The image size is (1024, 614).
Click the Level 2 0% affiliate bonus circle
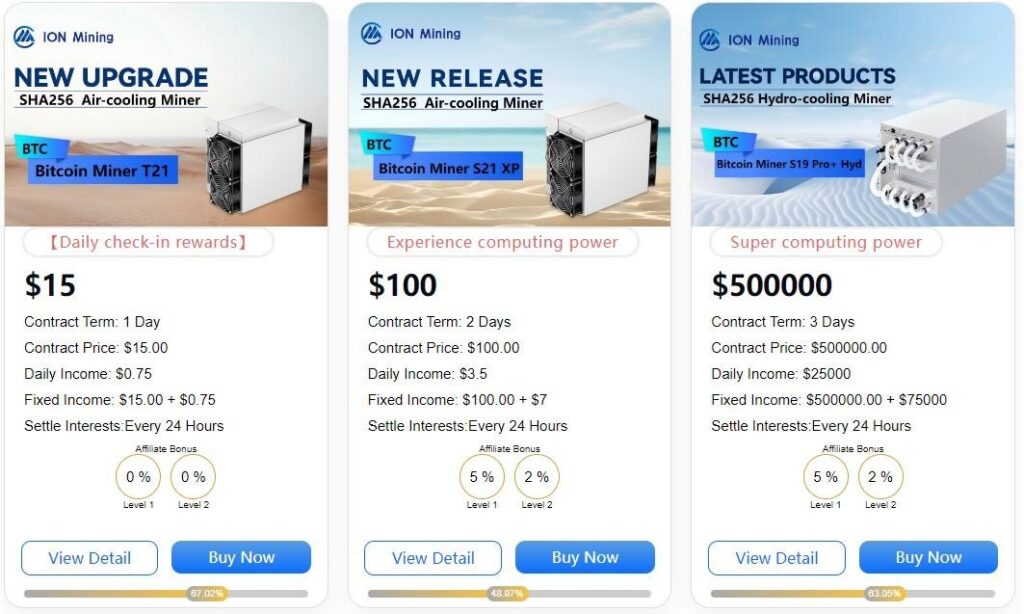pyautogui.click(x=192, y=477)
